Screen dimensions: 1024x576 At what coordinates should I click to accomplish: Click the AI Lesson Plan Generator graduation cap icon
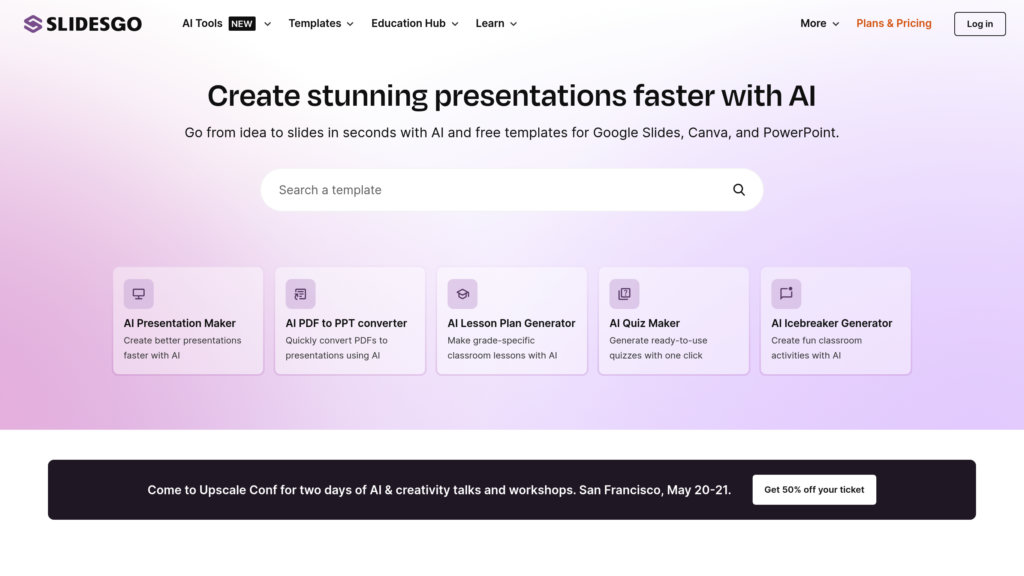click(462, 294)
